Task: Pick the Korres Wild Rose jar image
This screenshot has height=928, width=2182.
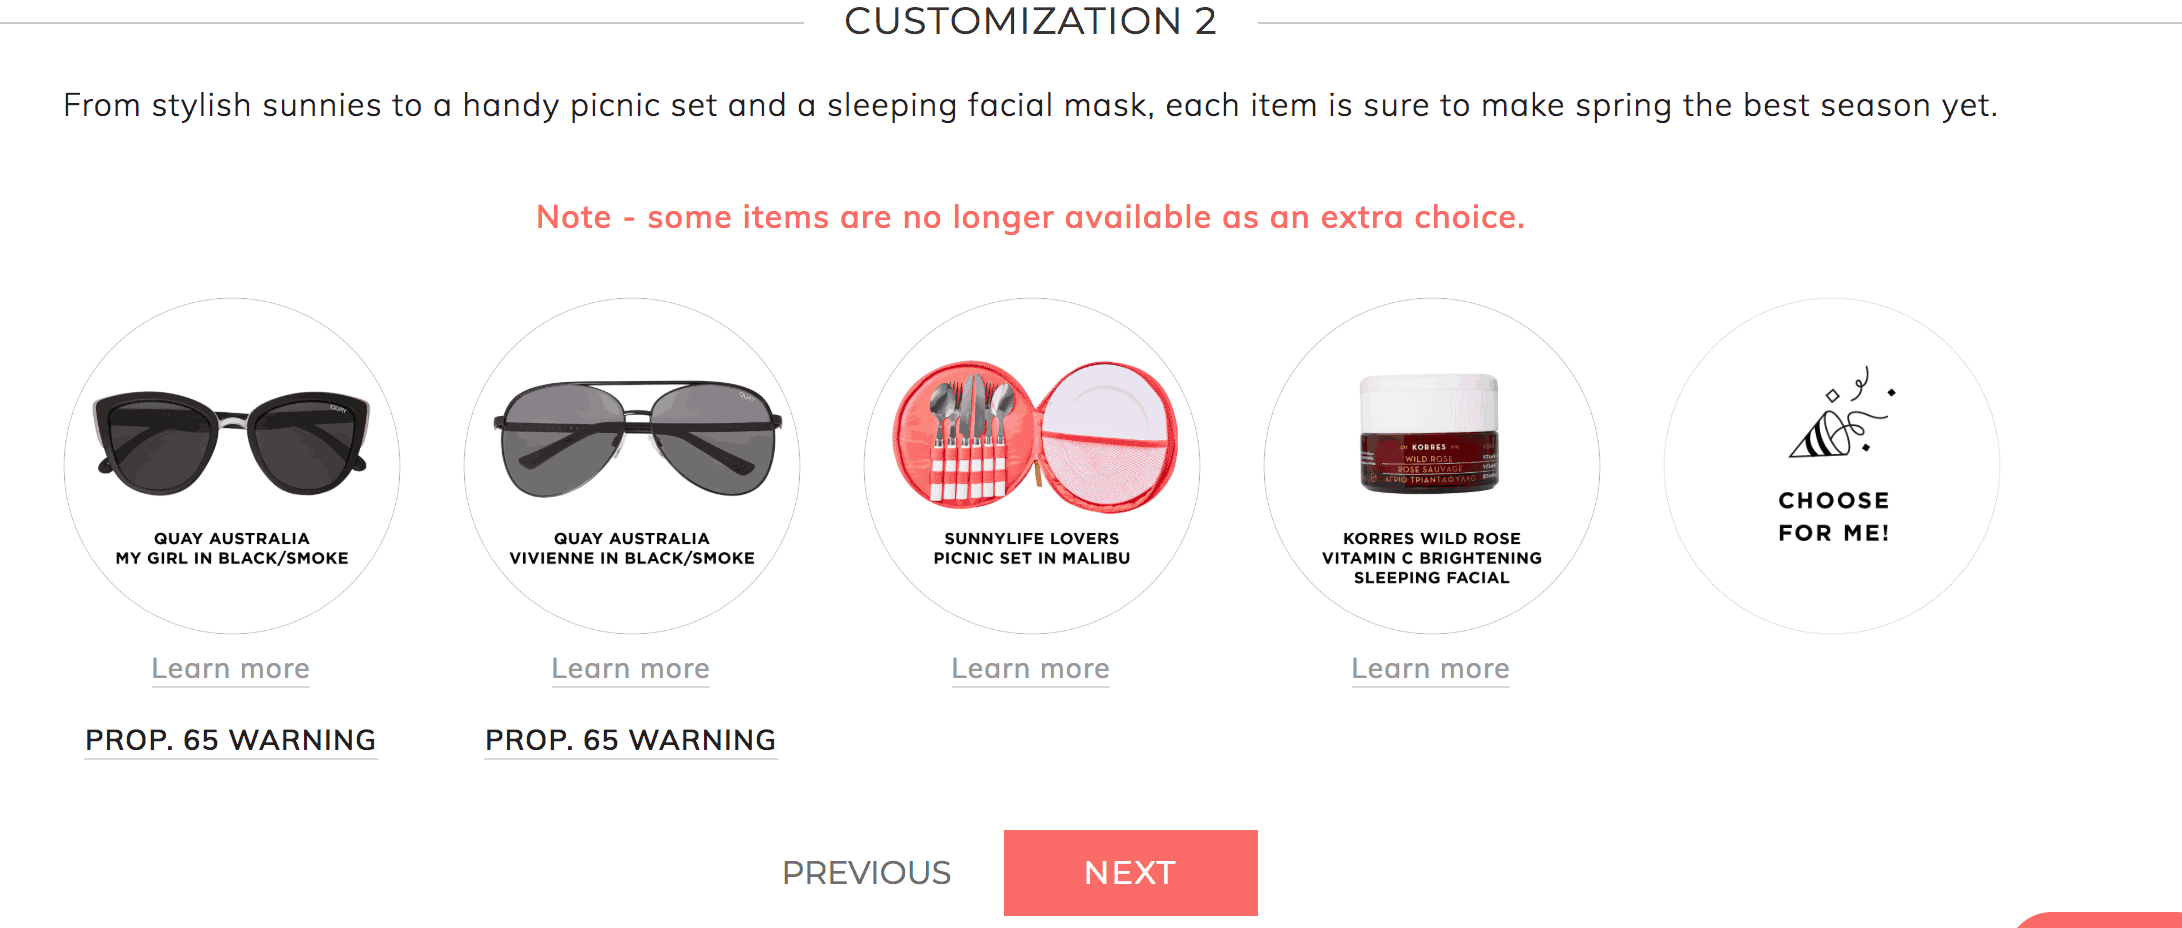Action: [x=1430, y=433]
